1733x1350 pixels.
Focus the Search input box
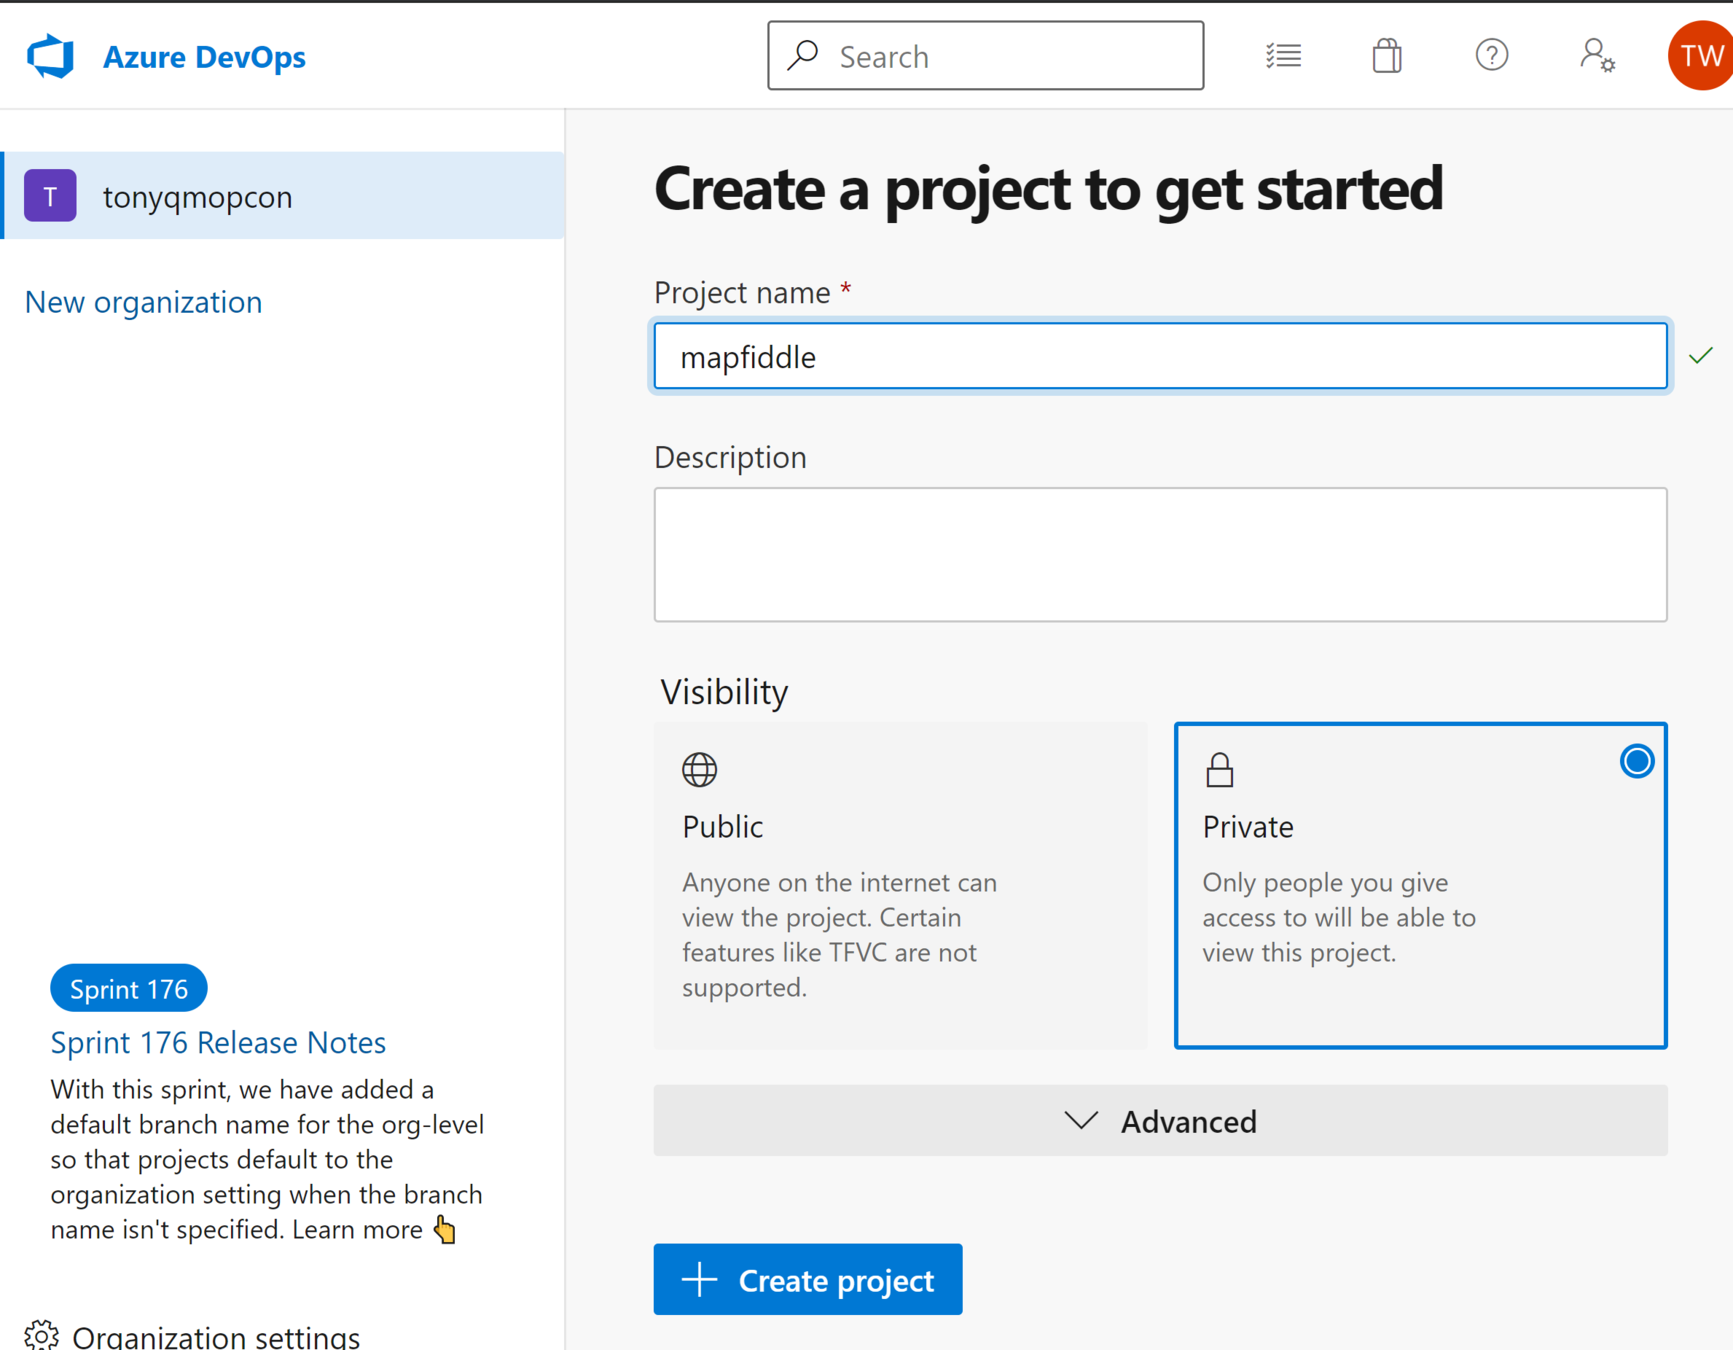pyautogui.click(x=985, y=56)
